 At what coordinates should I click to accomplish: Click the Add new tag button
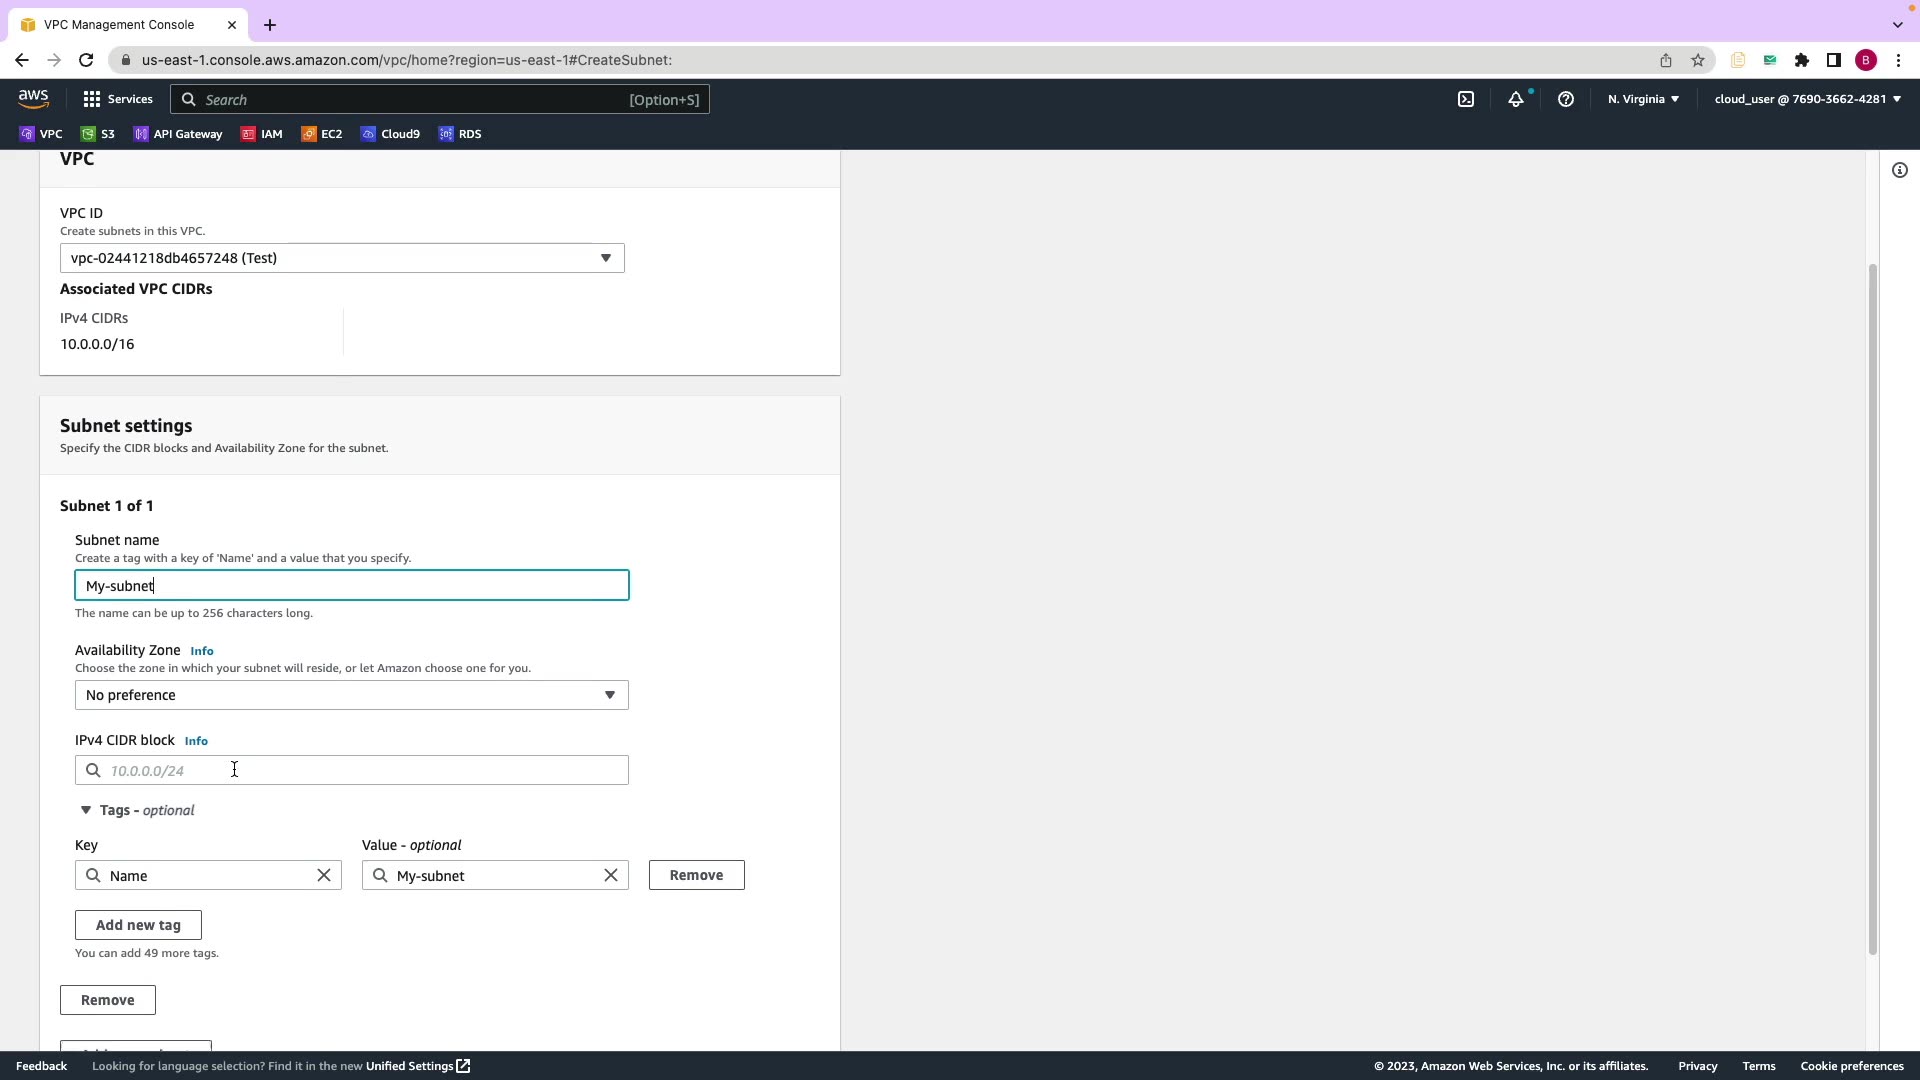[138, 925]
